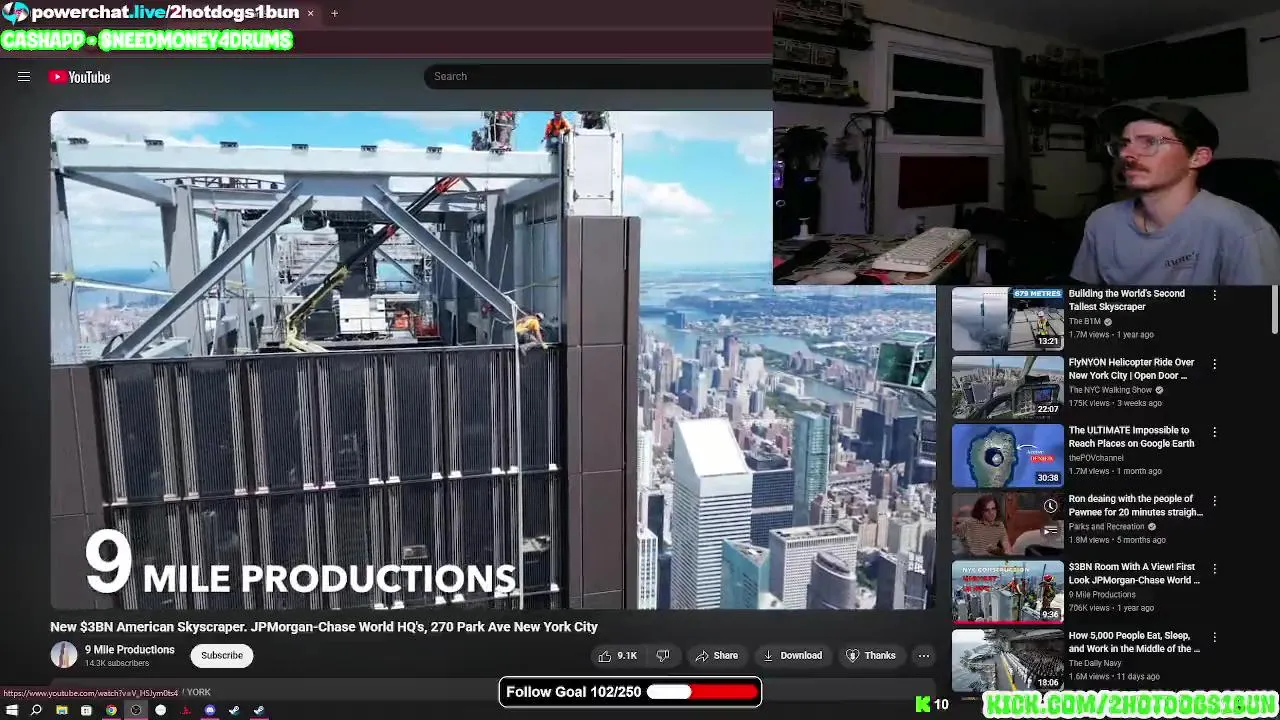Close the powerchat.live browser tab
Viewport: 1280px width, 720px height.
click(310, 13)
